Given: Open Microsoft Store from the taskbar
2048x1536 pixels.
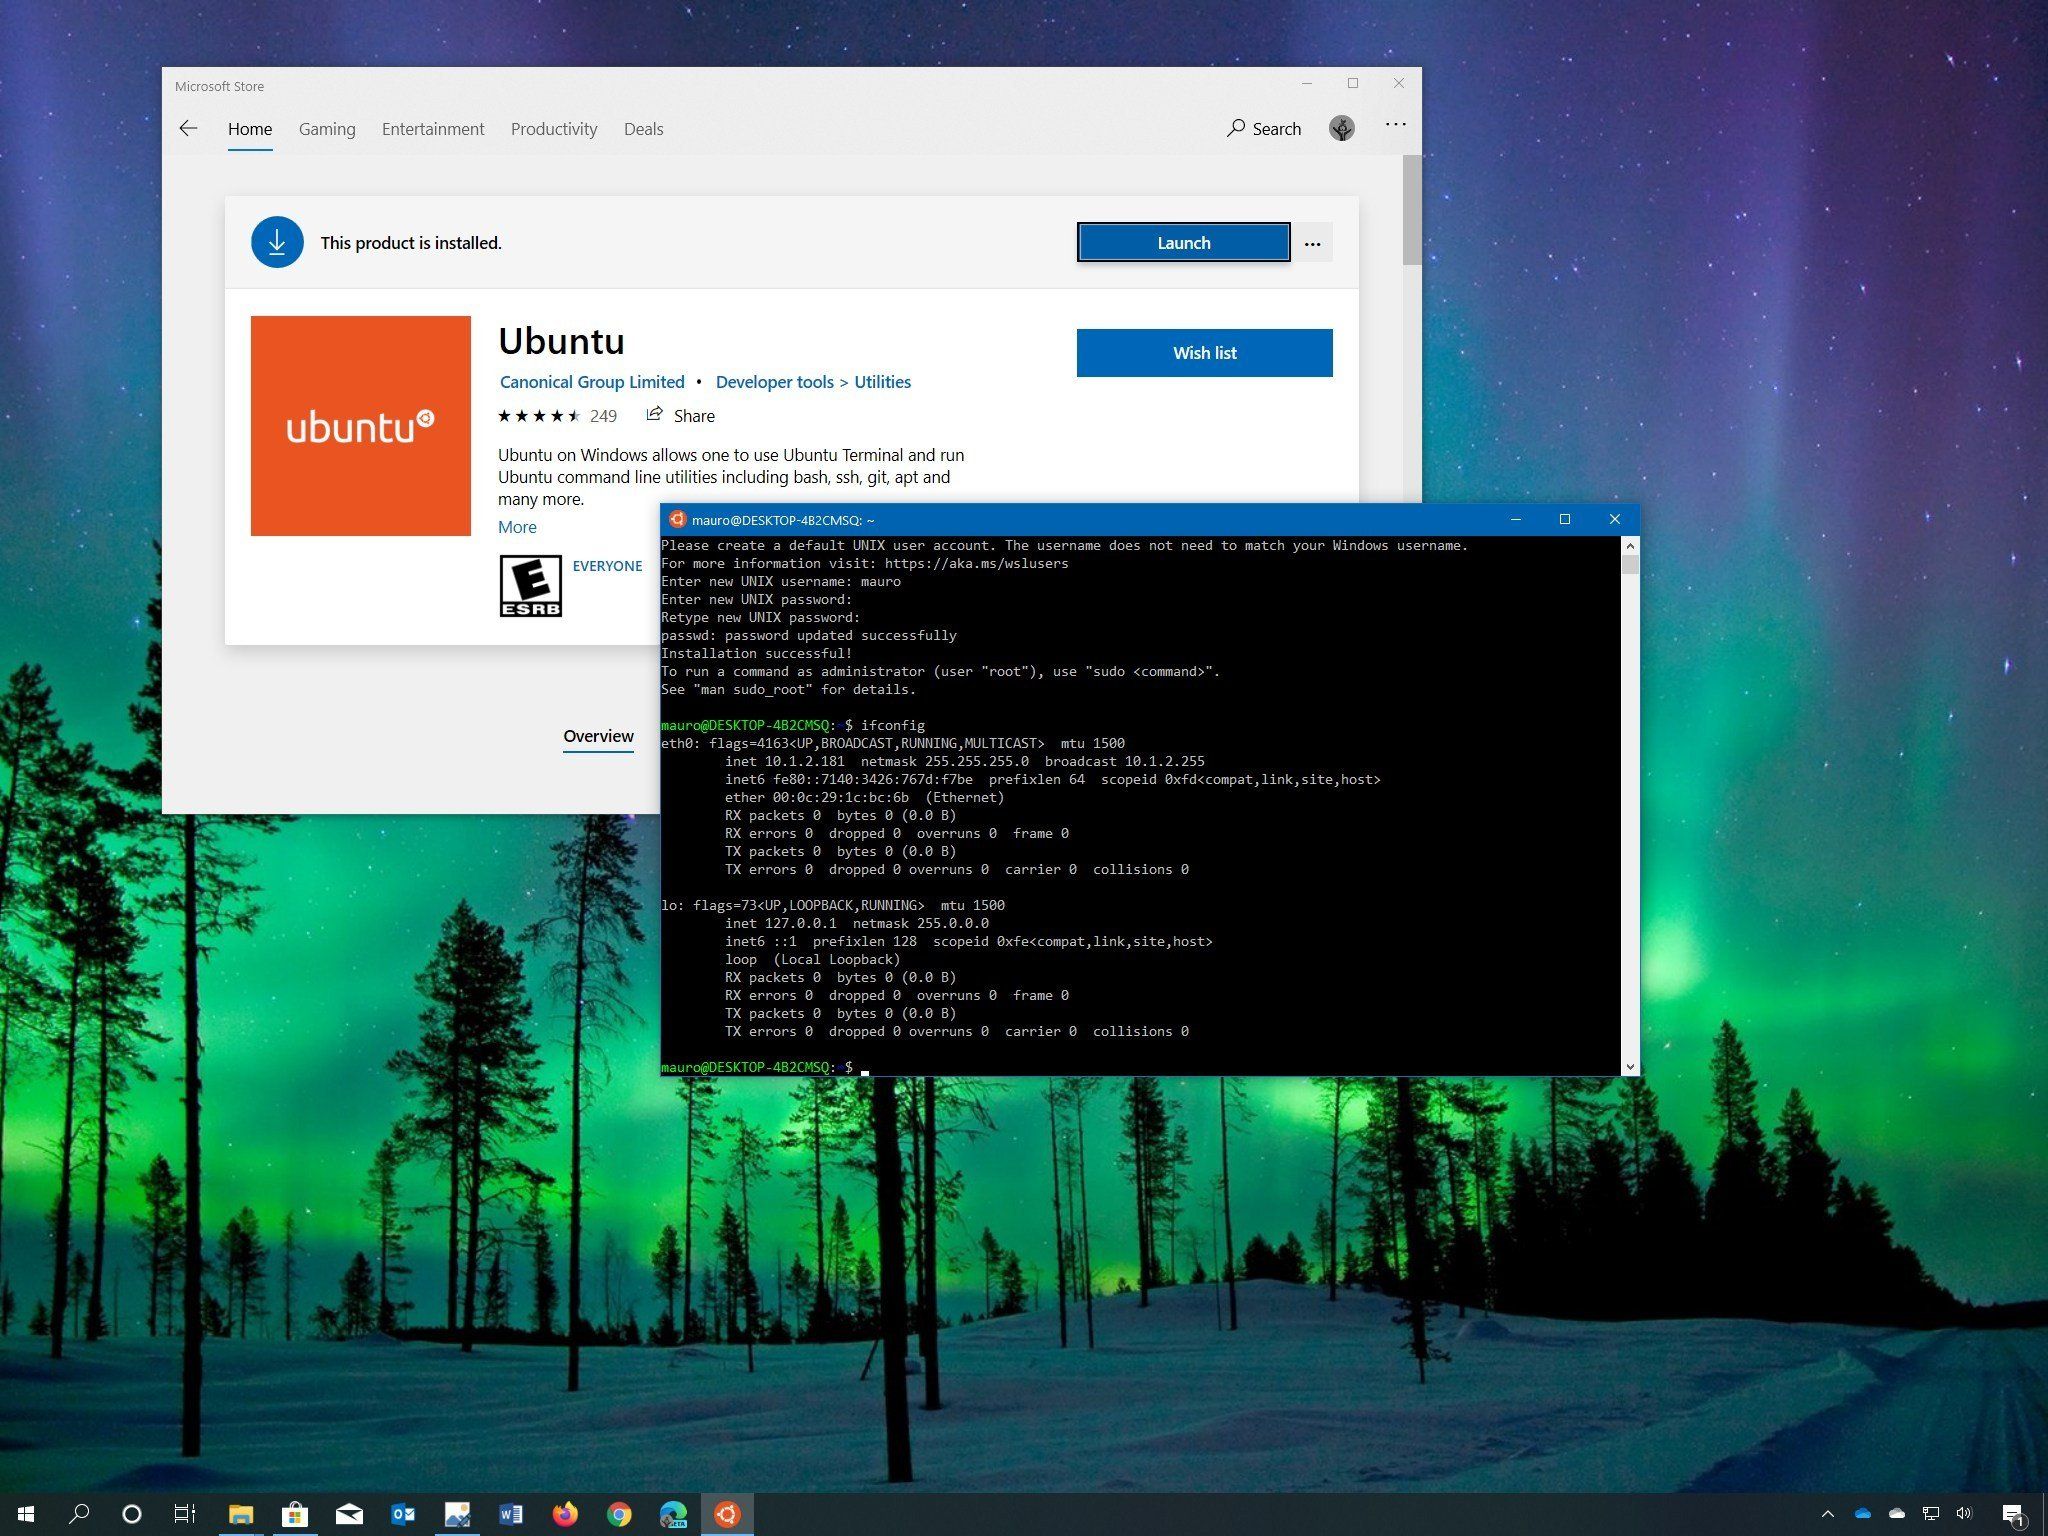Looking at the screenshot, I should point(295,1514).
